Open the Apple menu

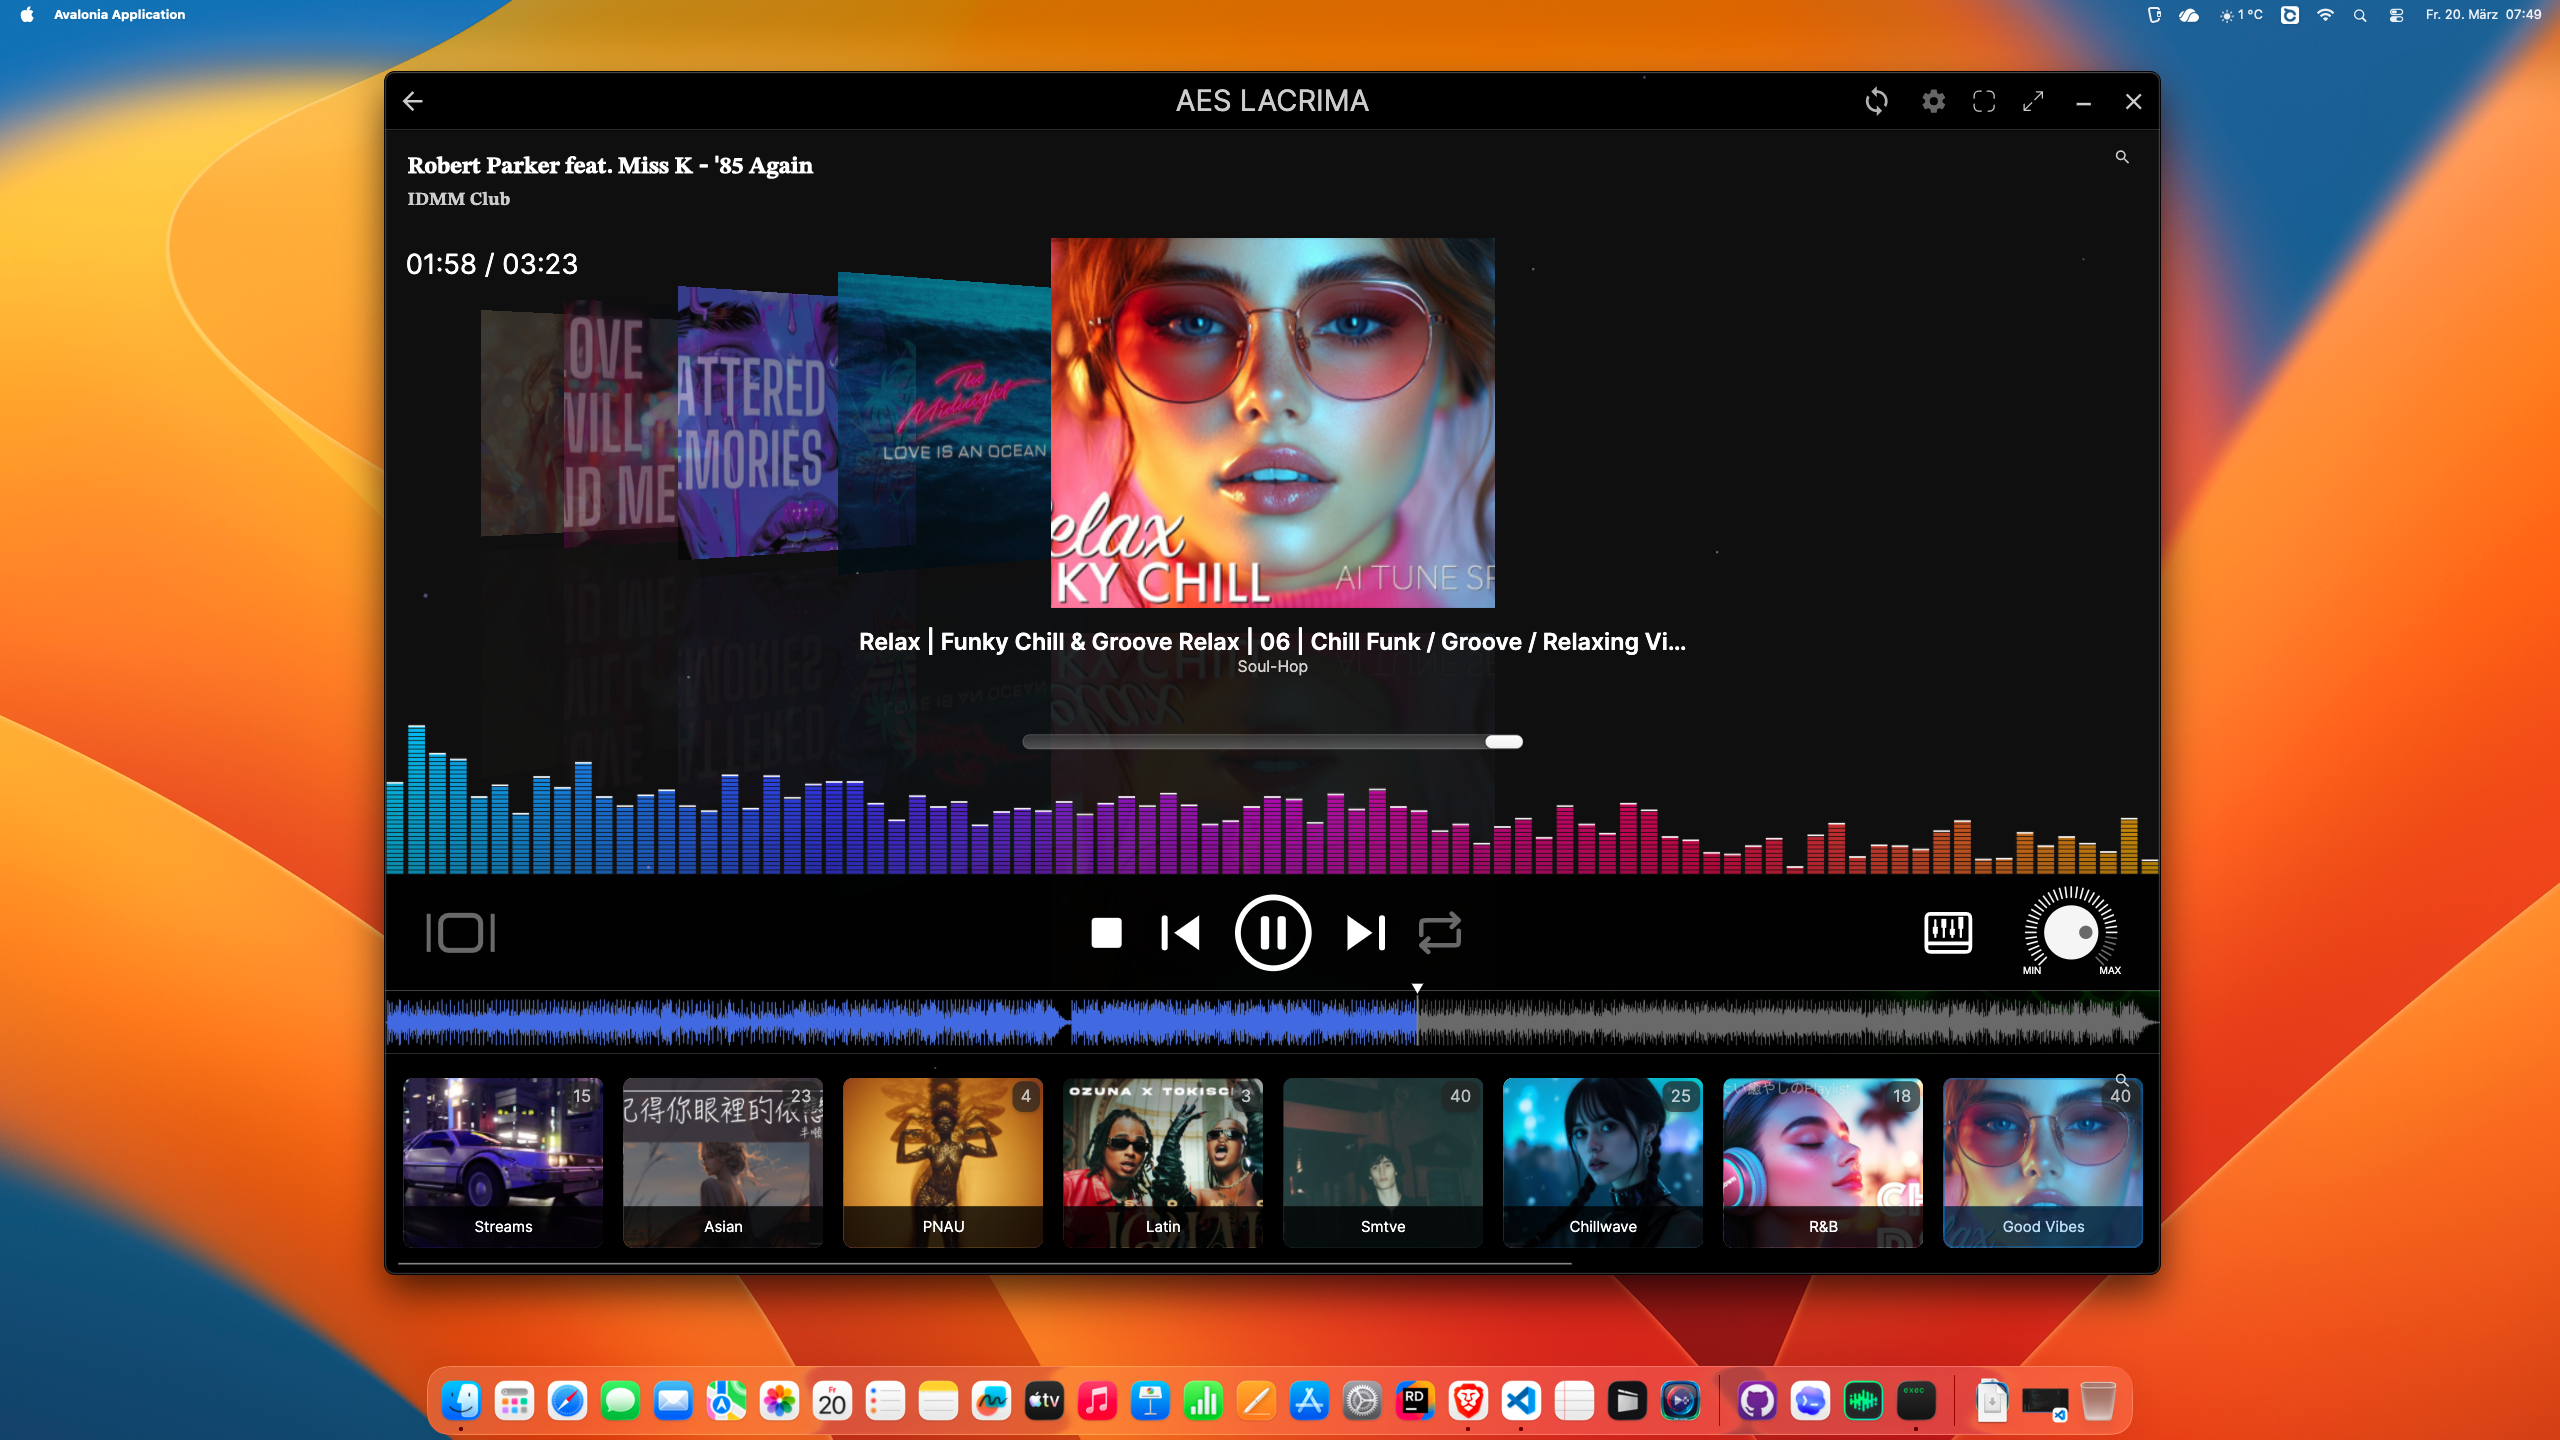27,14
